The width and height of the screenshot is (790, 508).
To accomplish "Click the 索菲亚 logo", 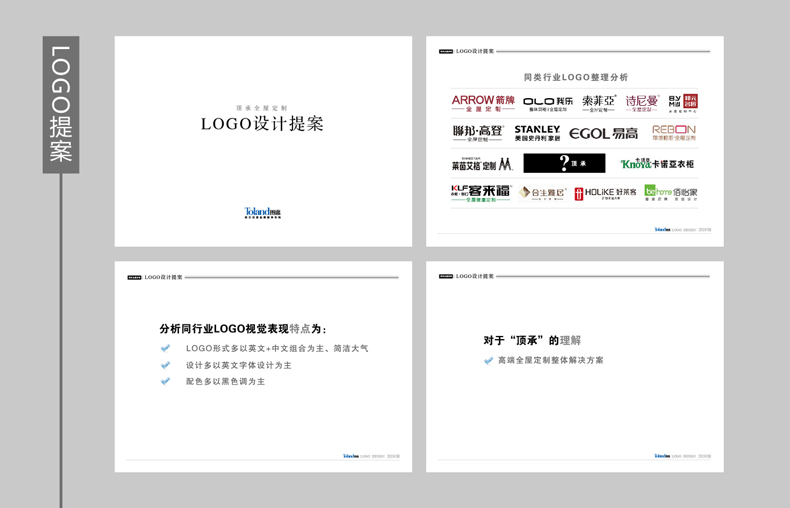I will [x=598, y=102].
